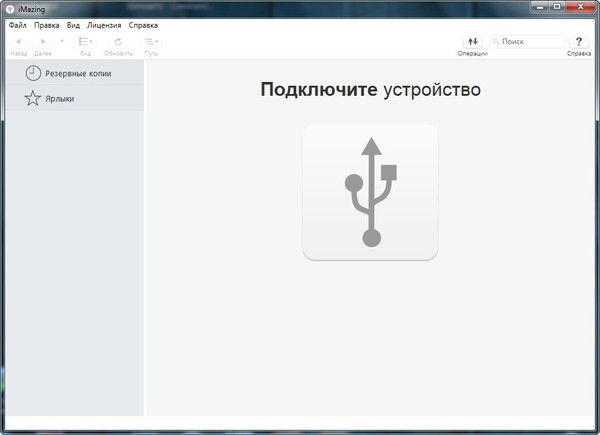Open the Лицензия menu
The width and height of the screenshot is (600, 435).
pyautogui.click(x=104, y=24)
